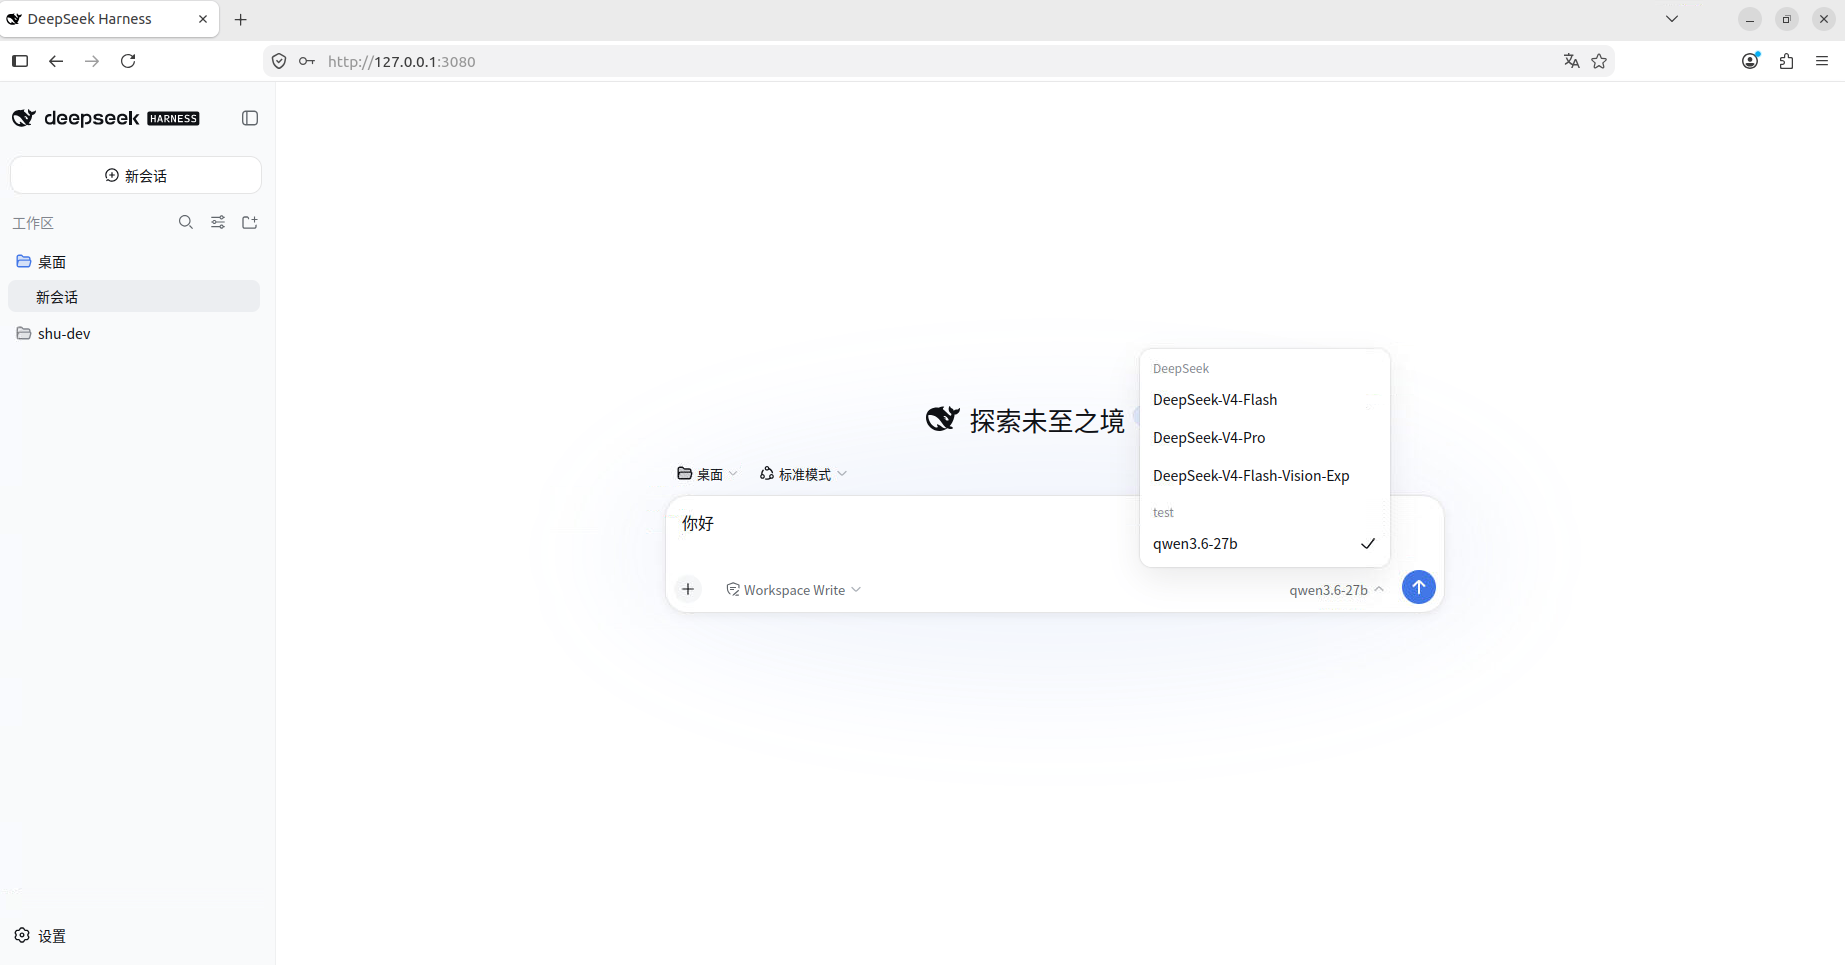This screenshot has height=965, width=1845.
Task: Click the 工作区 section label
Action: point(33,223)
